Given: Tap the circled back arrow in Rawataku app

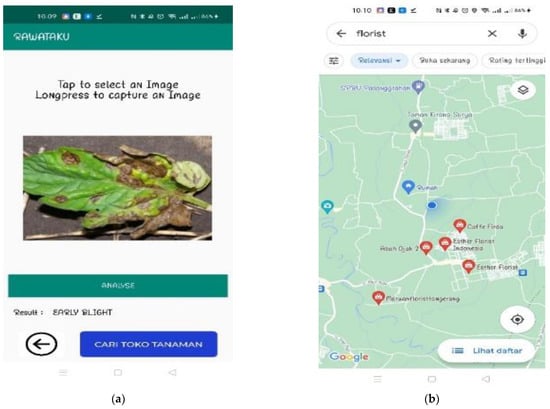Looking at the screenshot, I should click(x=41, y=344).
